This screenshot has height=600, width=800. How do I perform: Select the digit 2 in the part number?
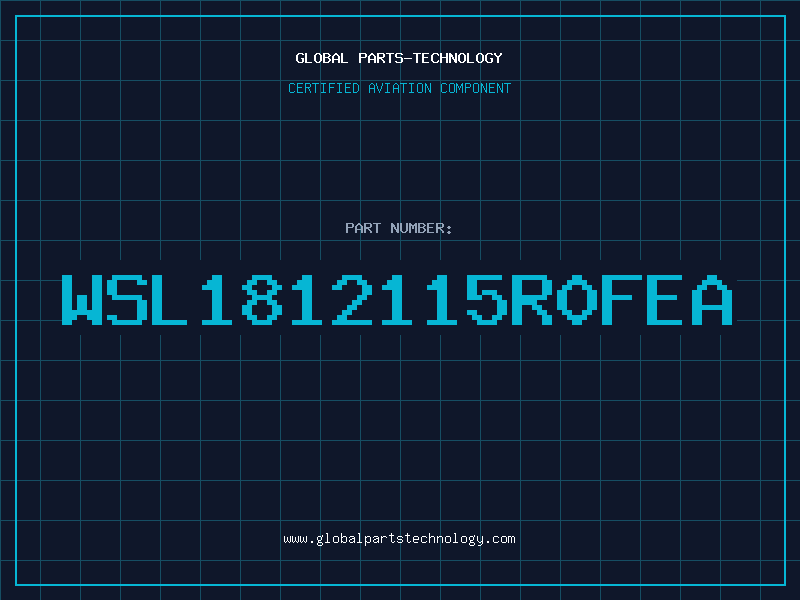[x=352, y=299]
